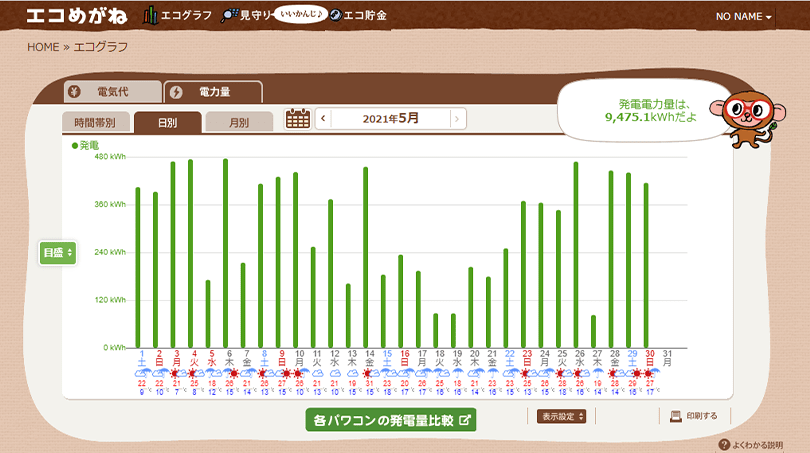
Task: Go to HOME breadcrumb link
Action: coord(43,47)
